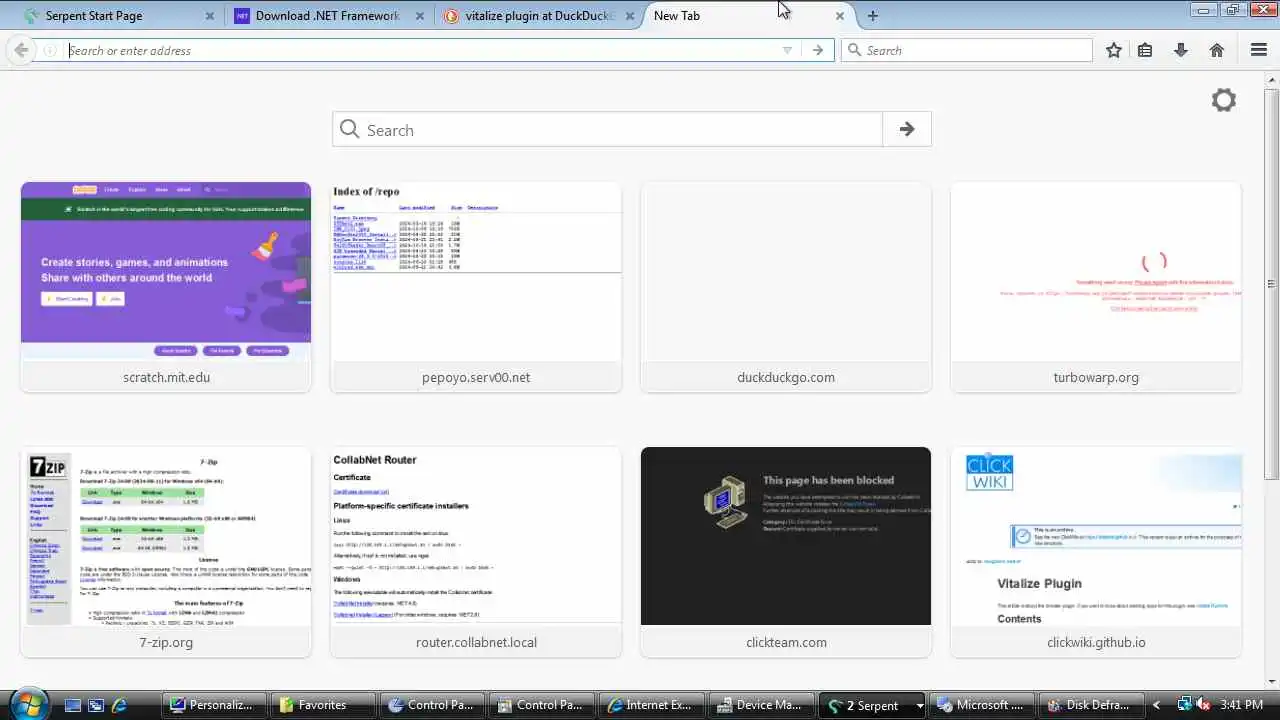Close the Download .NET Framework tab
1280x720 pixels.
pyautogui.click(x=421, y=16)
